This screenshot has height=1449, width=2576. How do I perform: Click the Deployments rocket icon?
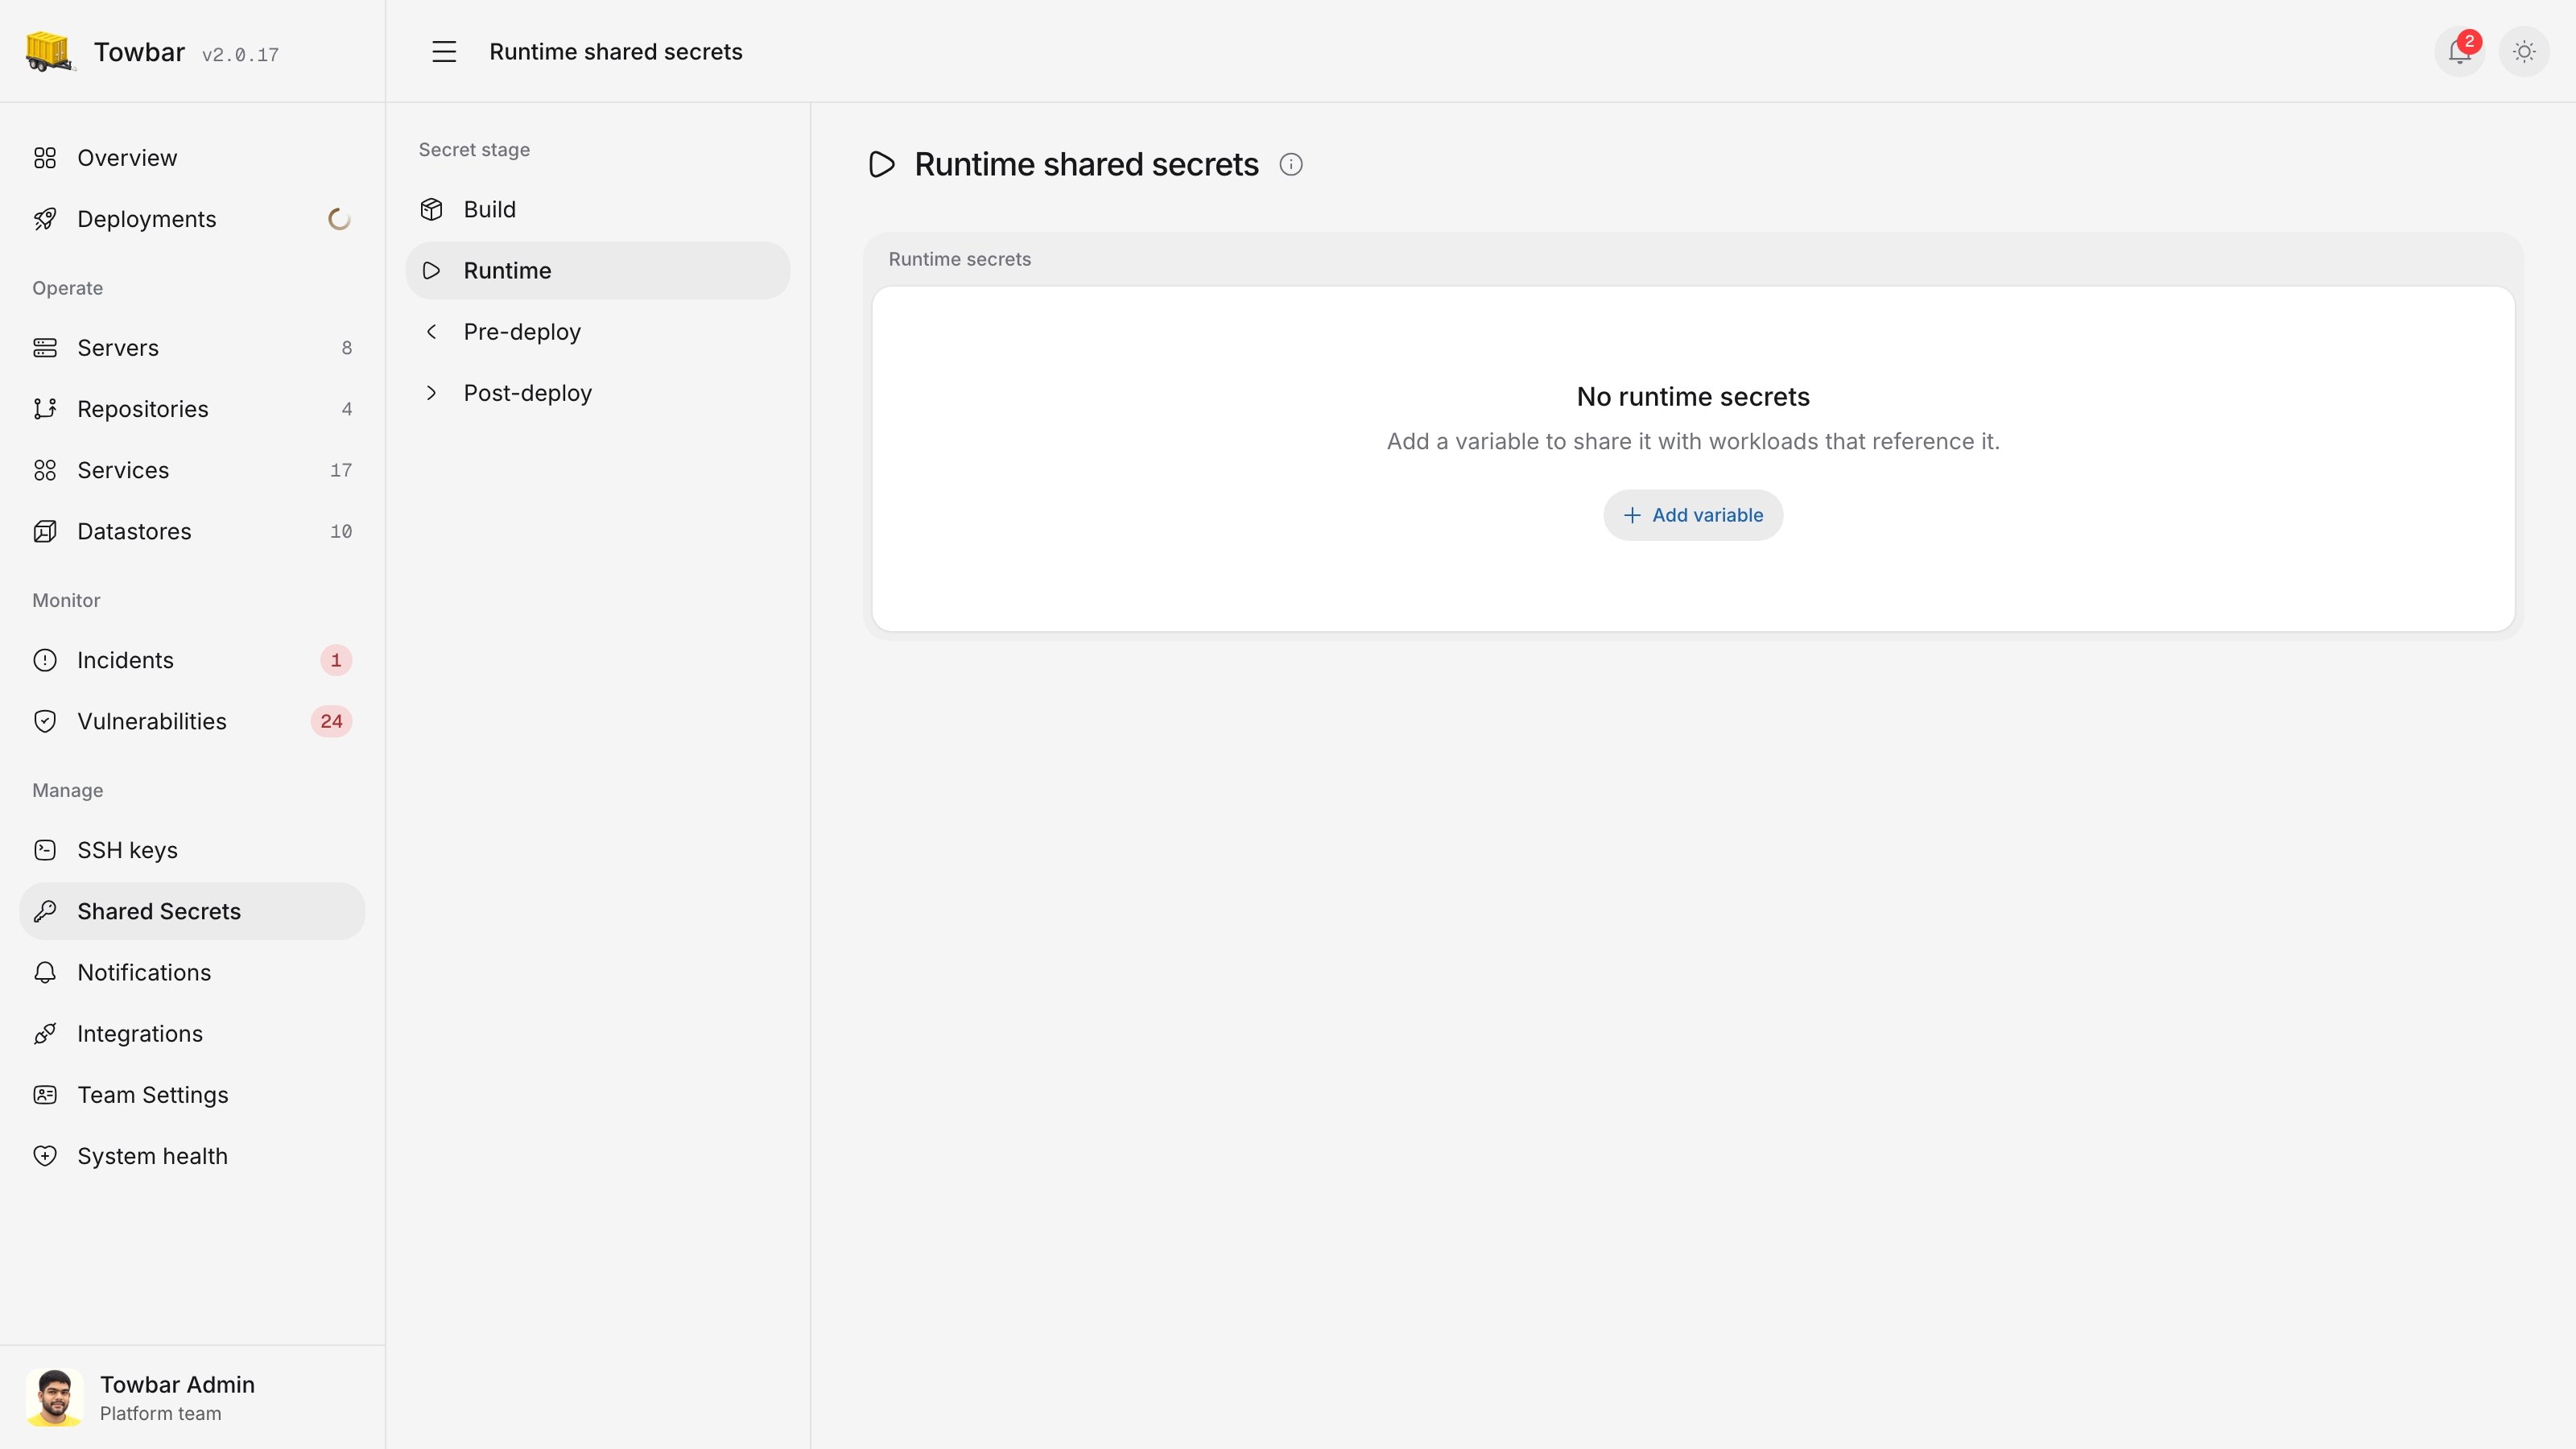pos(45,219)
